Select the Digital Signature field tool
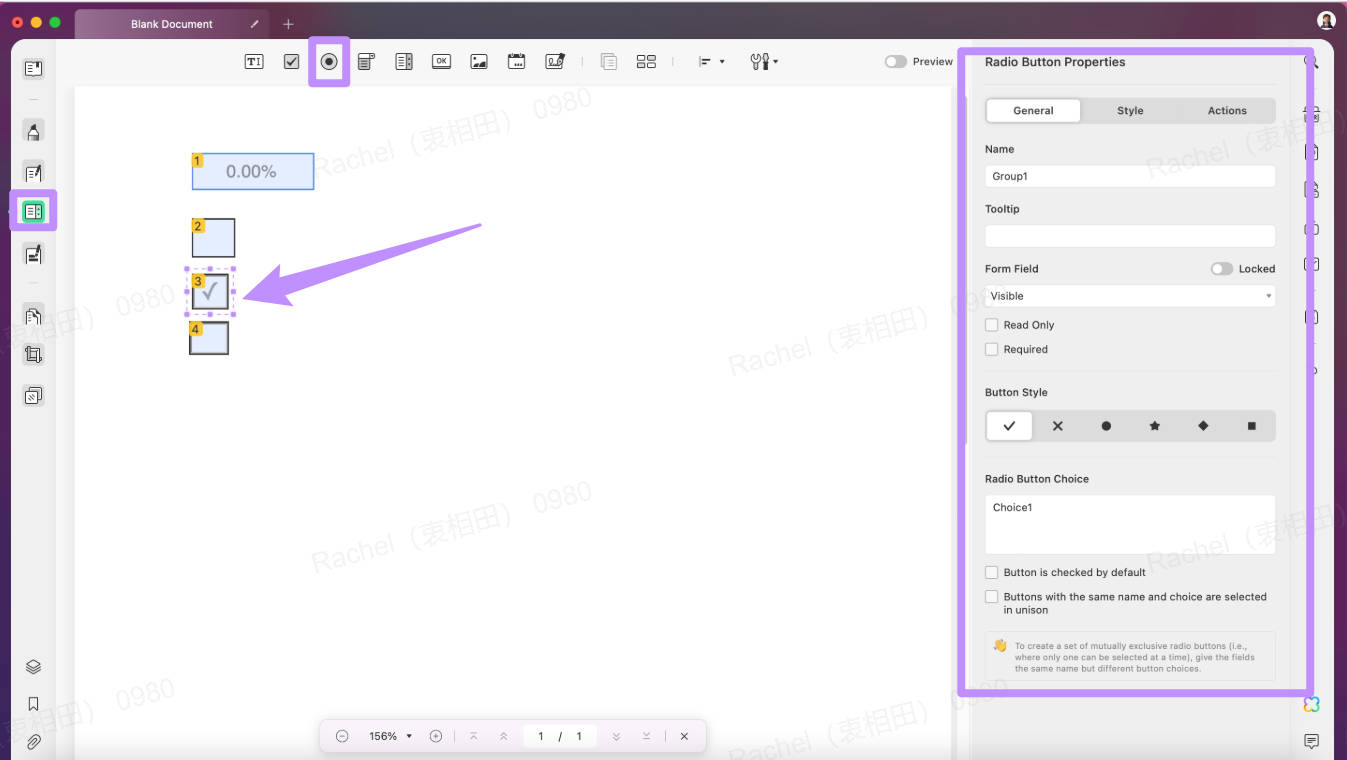The image size is (1347, 760). click(553, 61)
